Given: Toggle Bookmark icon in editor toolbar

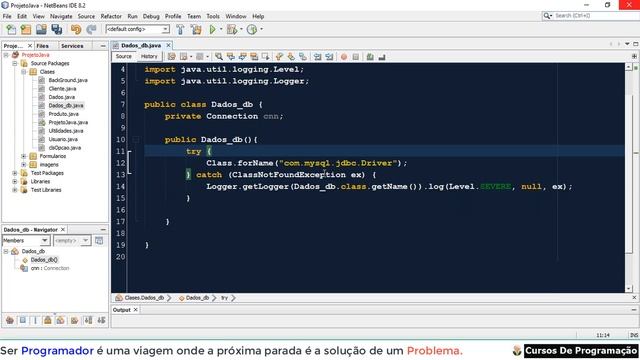Looking at the screenshot, I should 302,57.
